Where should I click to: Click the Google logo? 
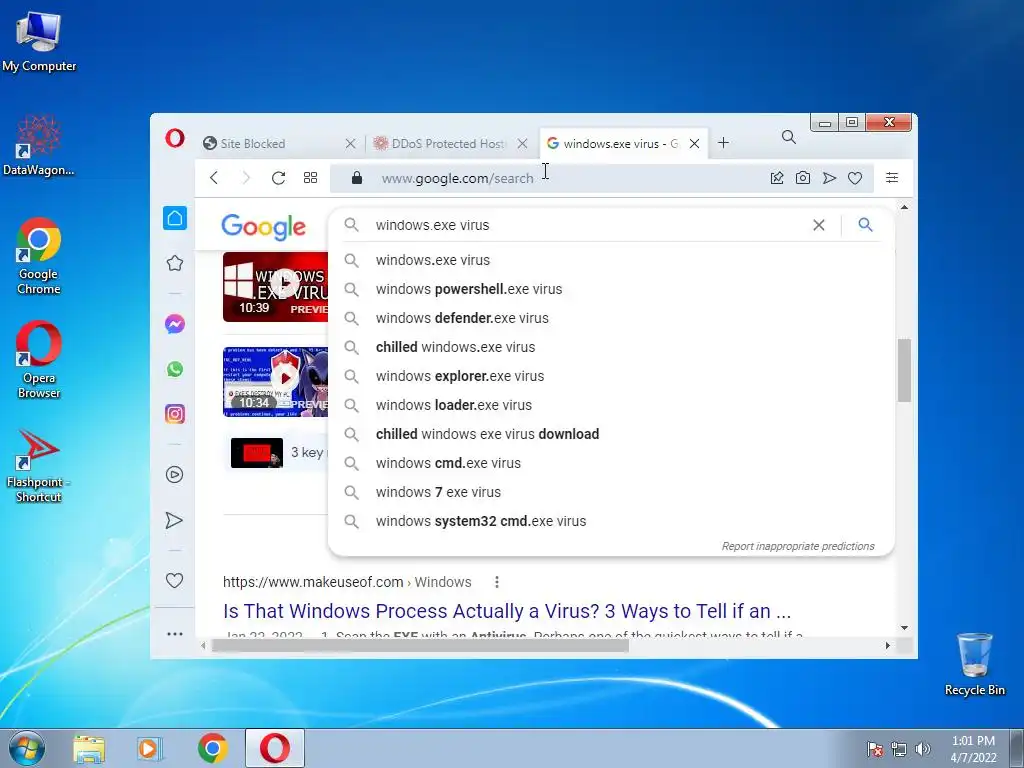click(263, 227)
